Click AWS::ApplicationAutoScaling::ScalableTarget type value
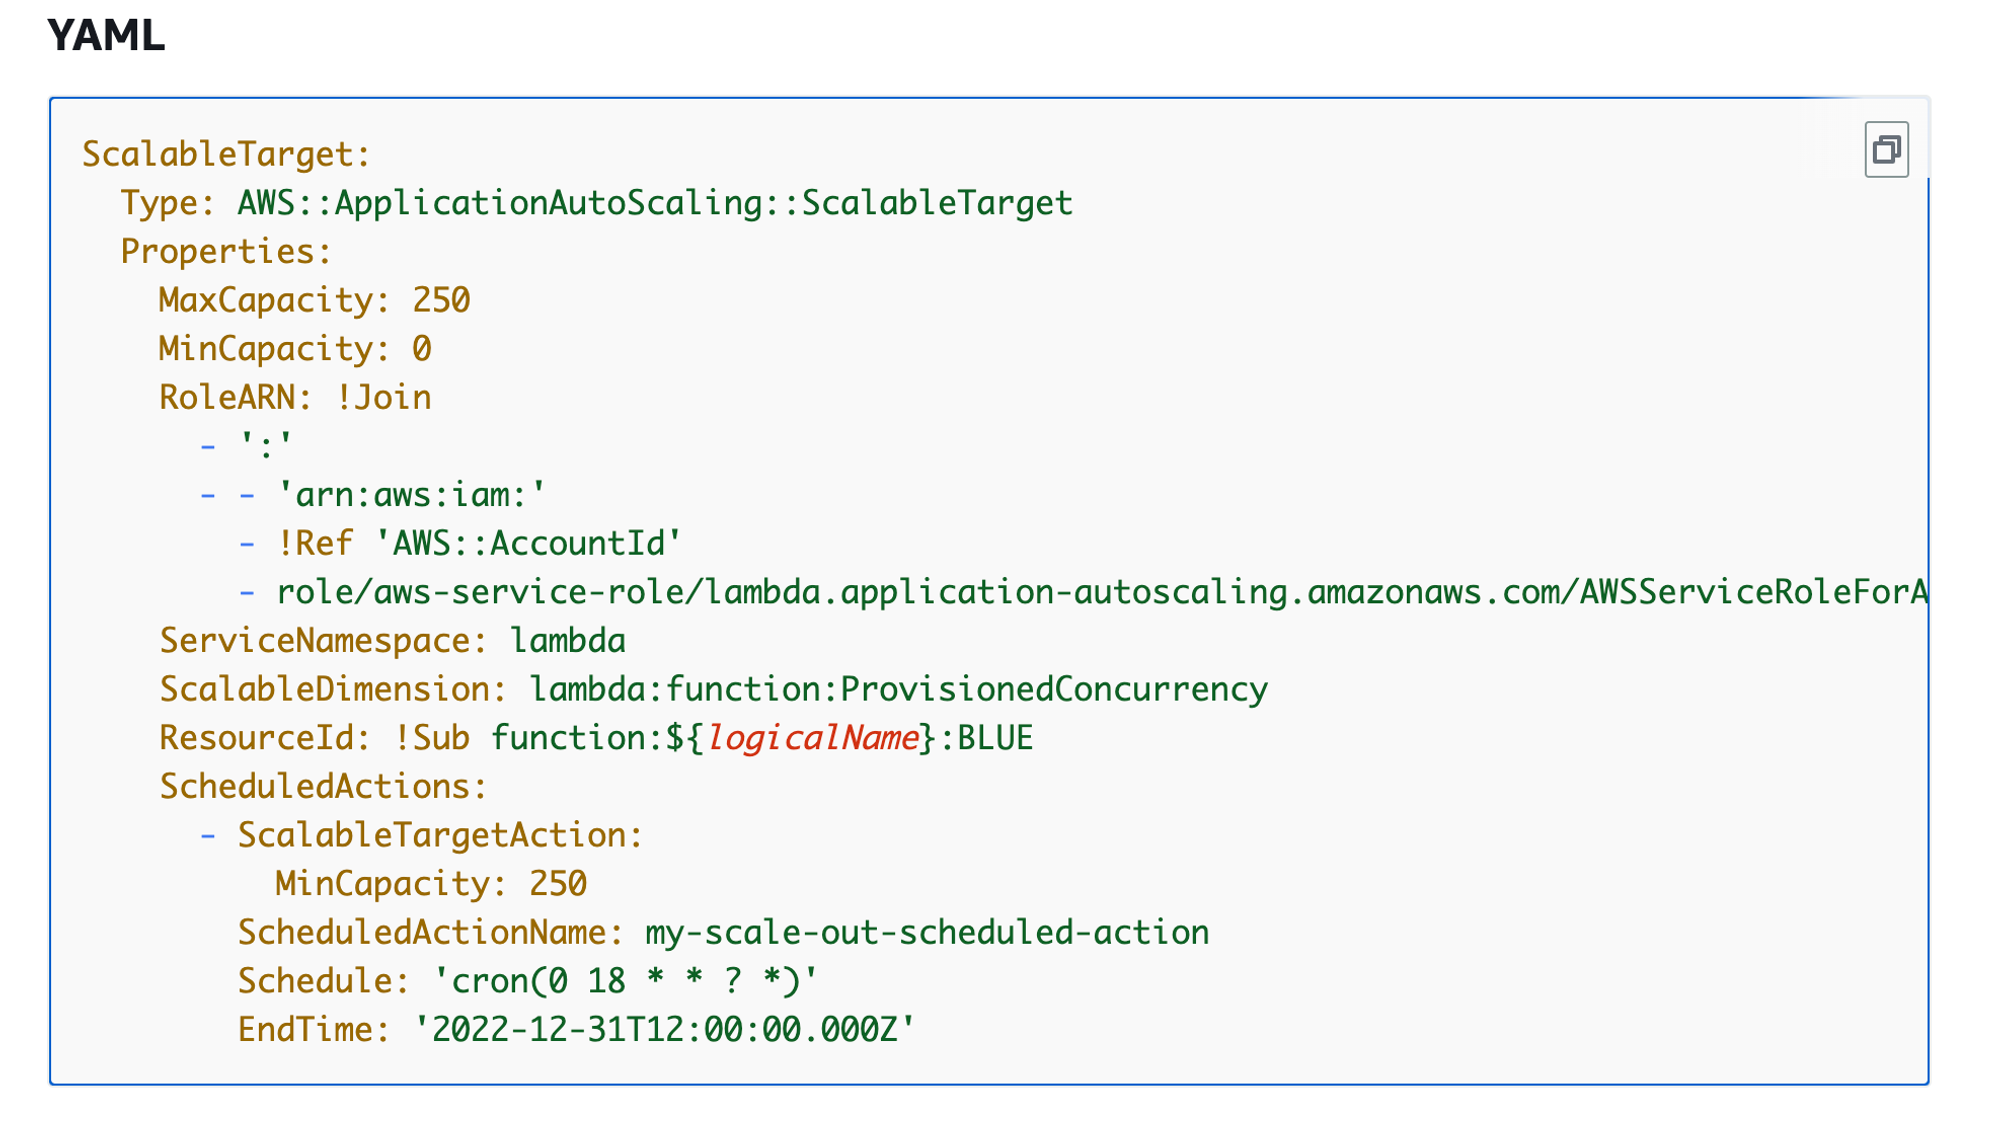The height and width of the screenshot is (1131, 2000). (654, 203)
